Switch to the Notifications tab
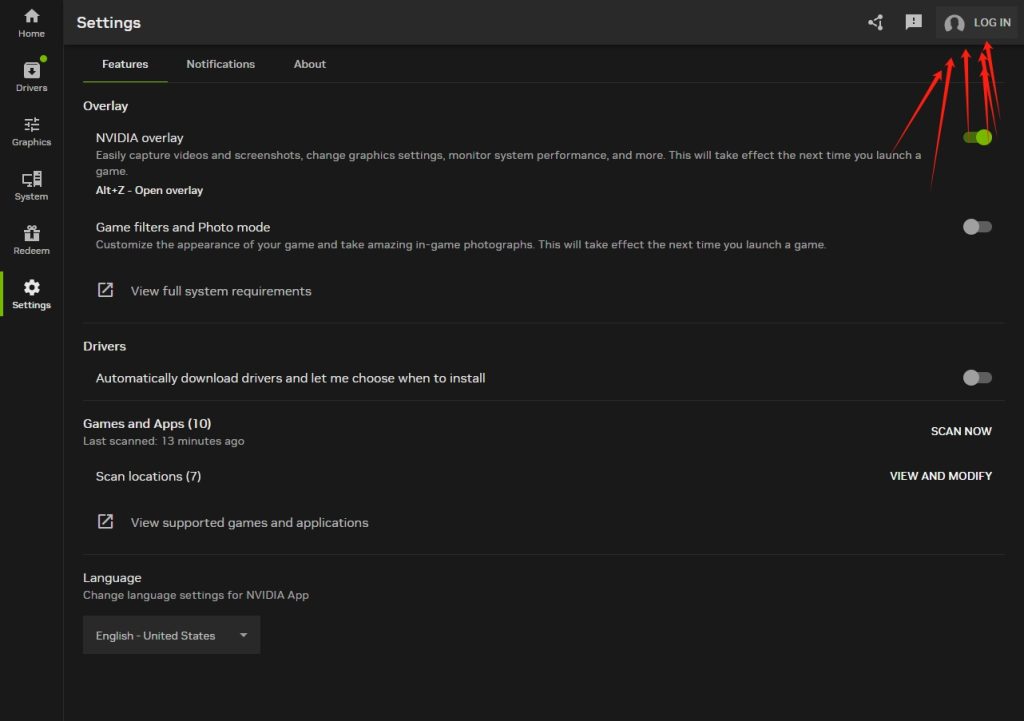This screenshot has height=721, width=1024. [x=221, y=64]
